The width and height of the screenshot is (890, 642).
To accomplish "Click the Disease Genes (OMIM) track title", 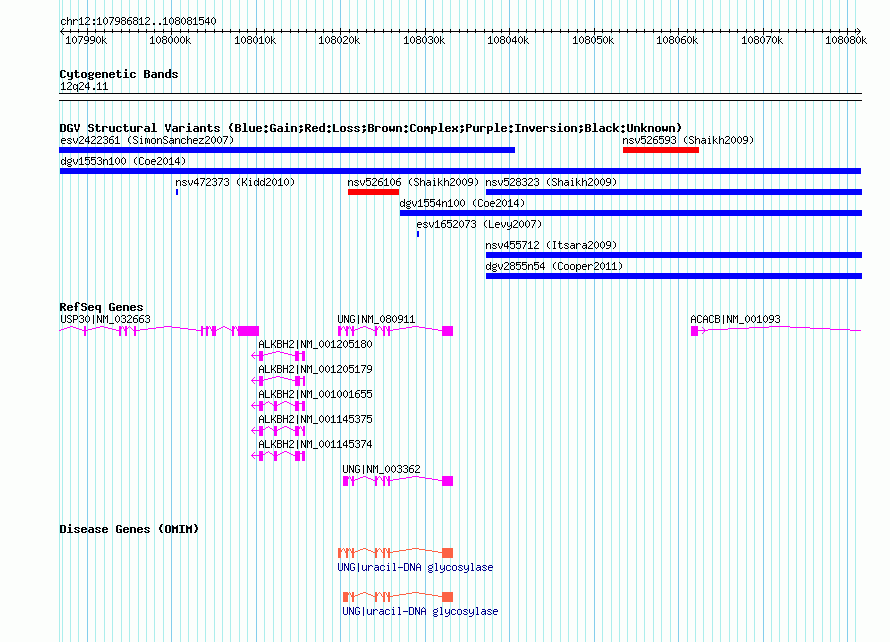I will coord(129,529).
